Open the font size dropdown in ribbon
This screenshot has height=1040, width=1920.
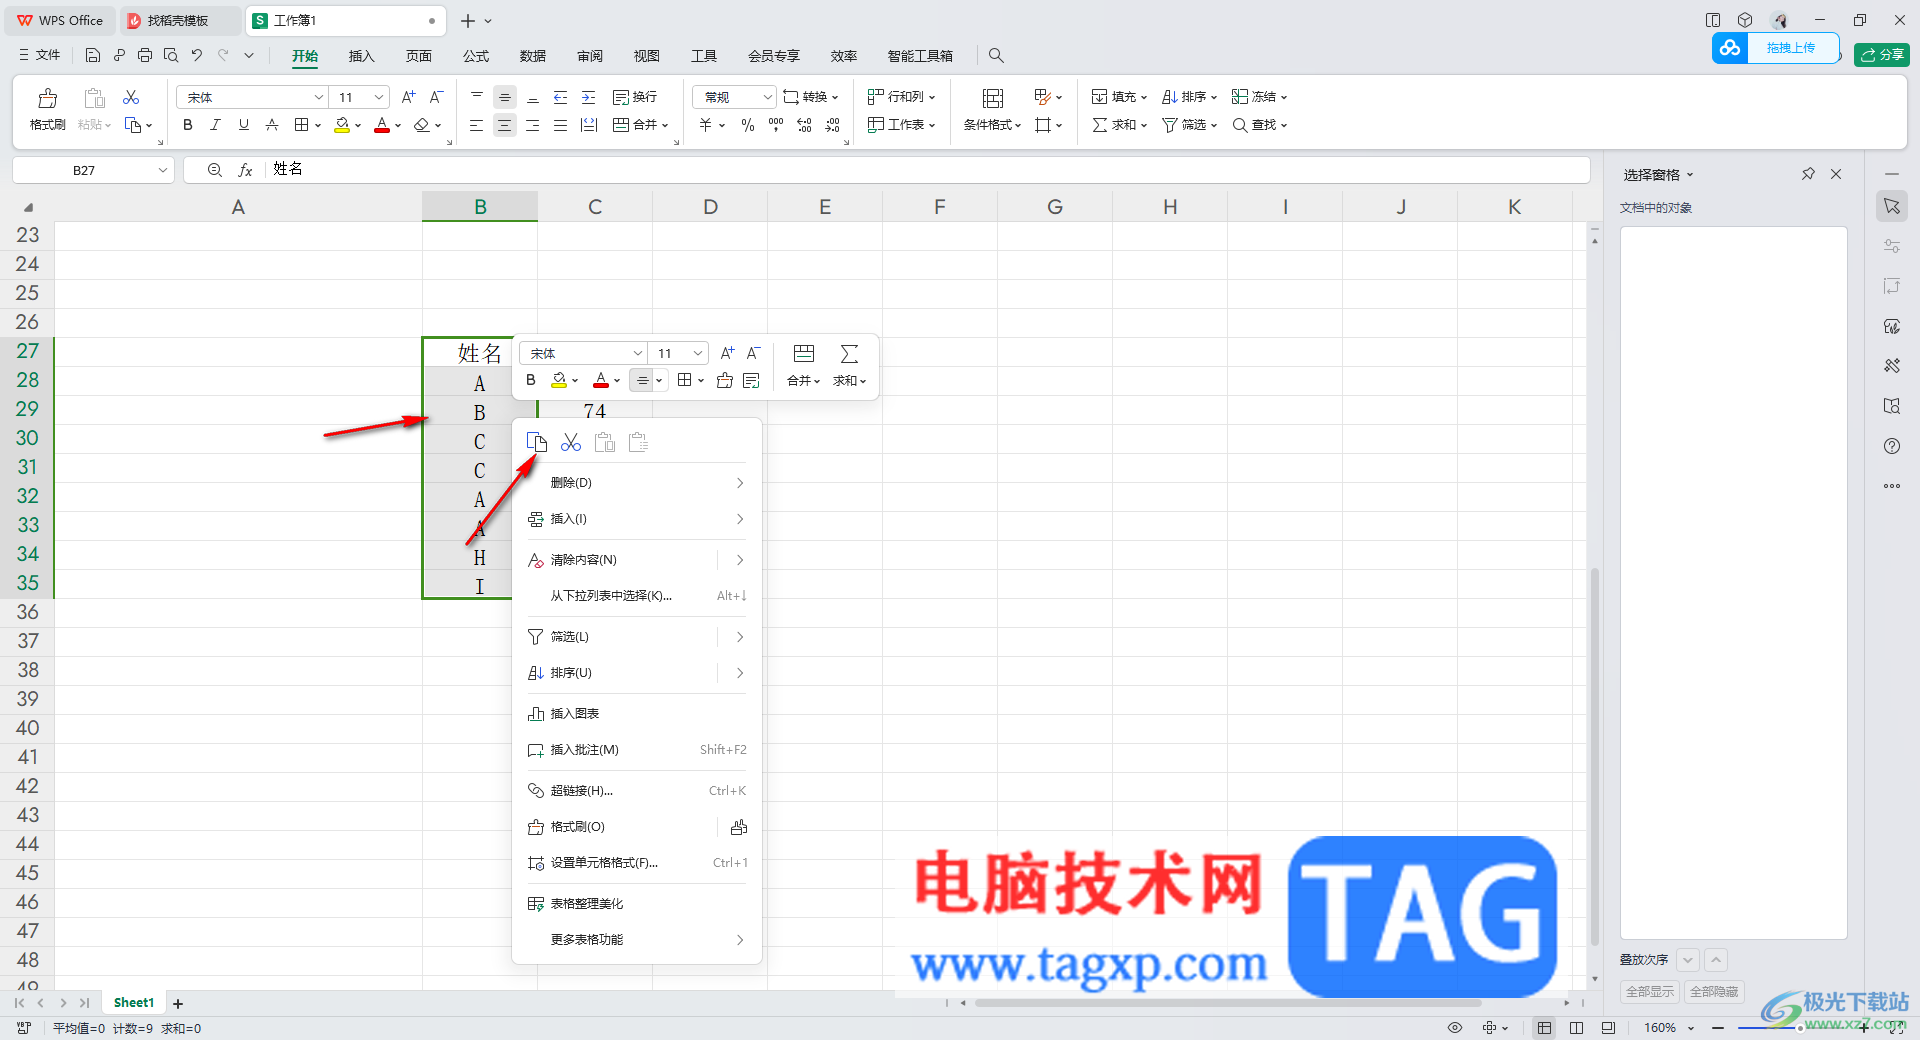coord(379,97)
